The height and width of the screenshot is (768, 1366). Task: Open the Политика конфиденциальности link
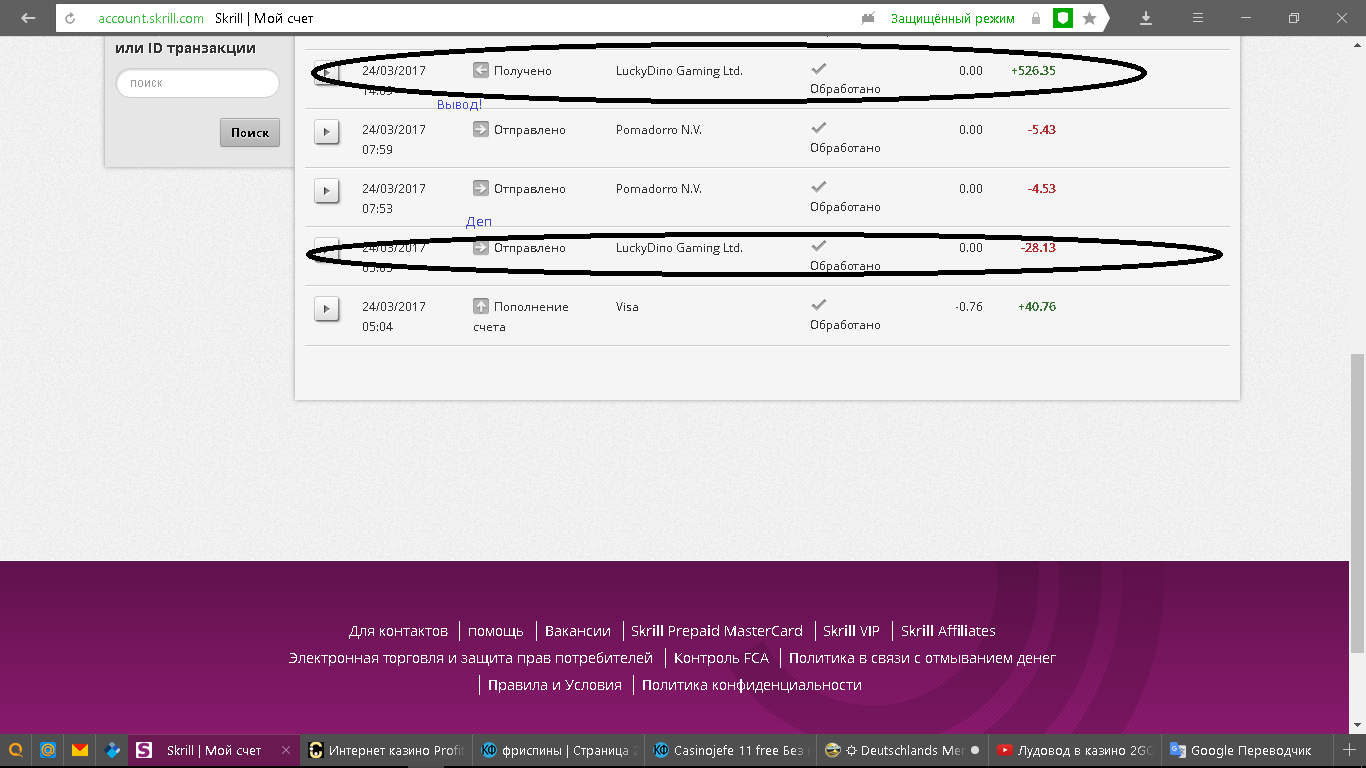tap(752, 685)
